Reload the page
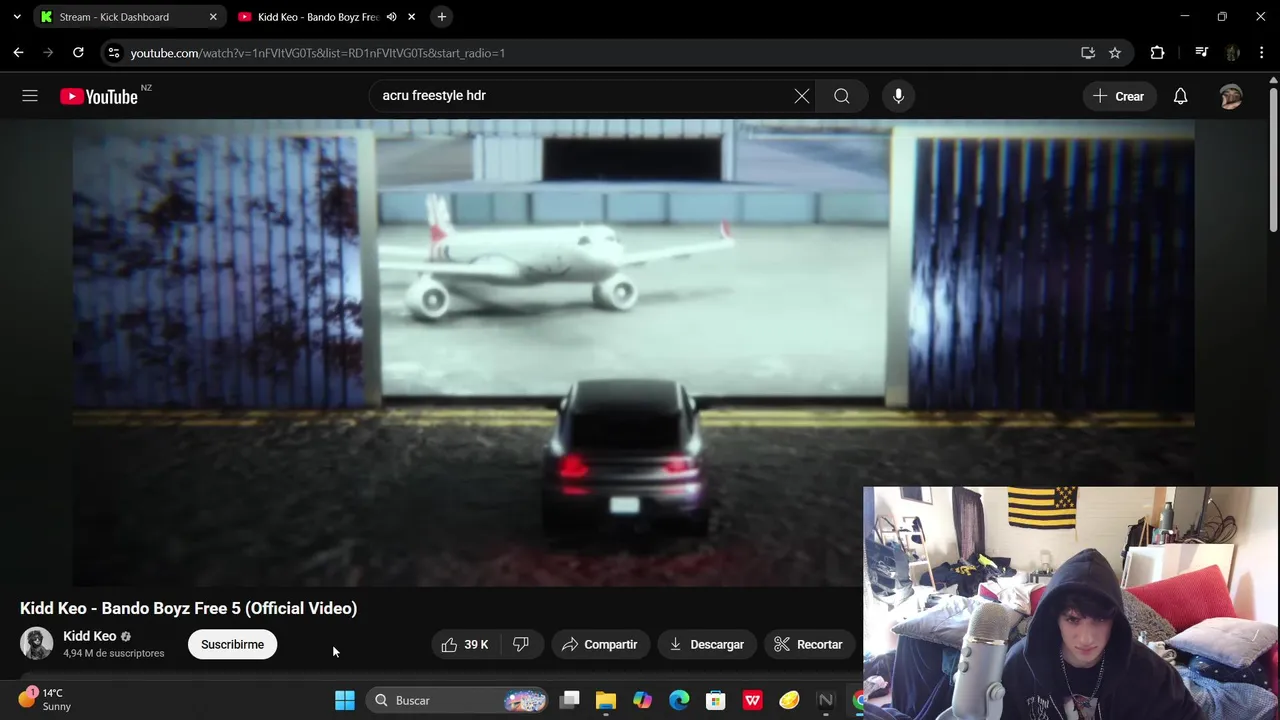Image resolution: width=1280 pixels, height=720 pixels. pyautogui.click(x=78, y=53)
